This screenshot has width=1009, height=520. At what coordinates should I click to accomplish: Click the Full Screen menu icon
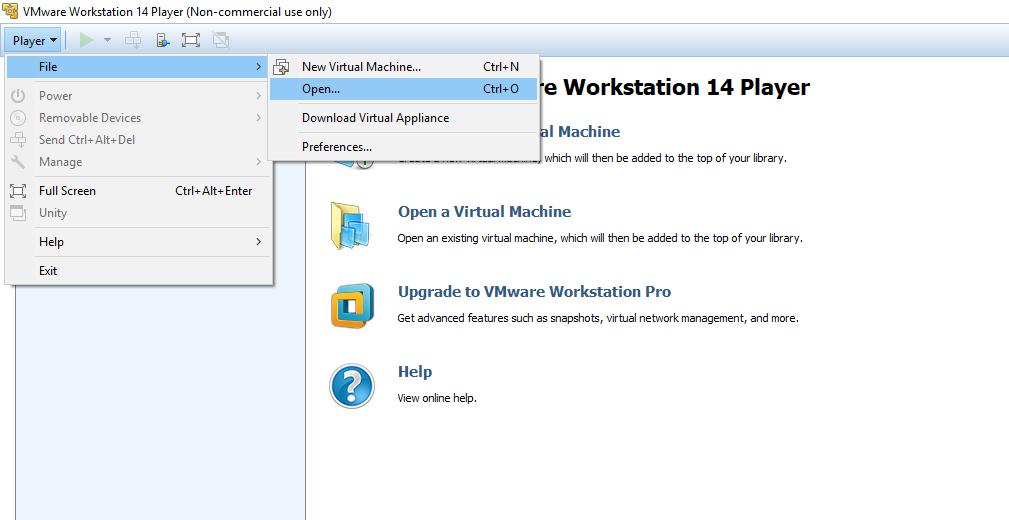point(18,191)
